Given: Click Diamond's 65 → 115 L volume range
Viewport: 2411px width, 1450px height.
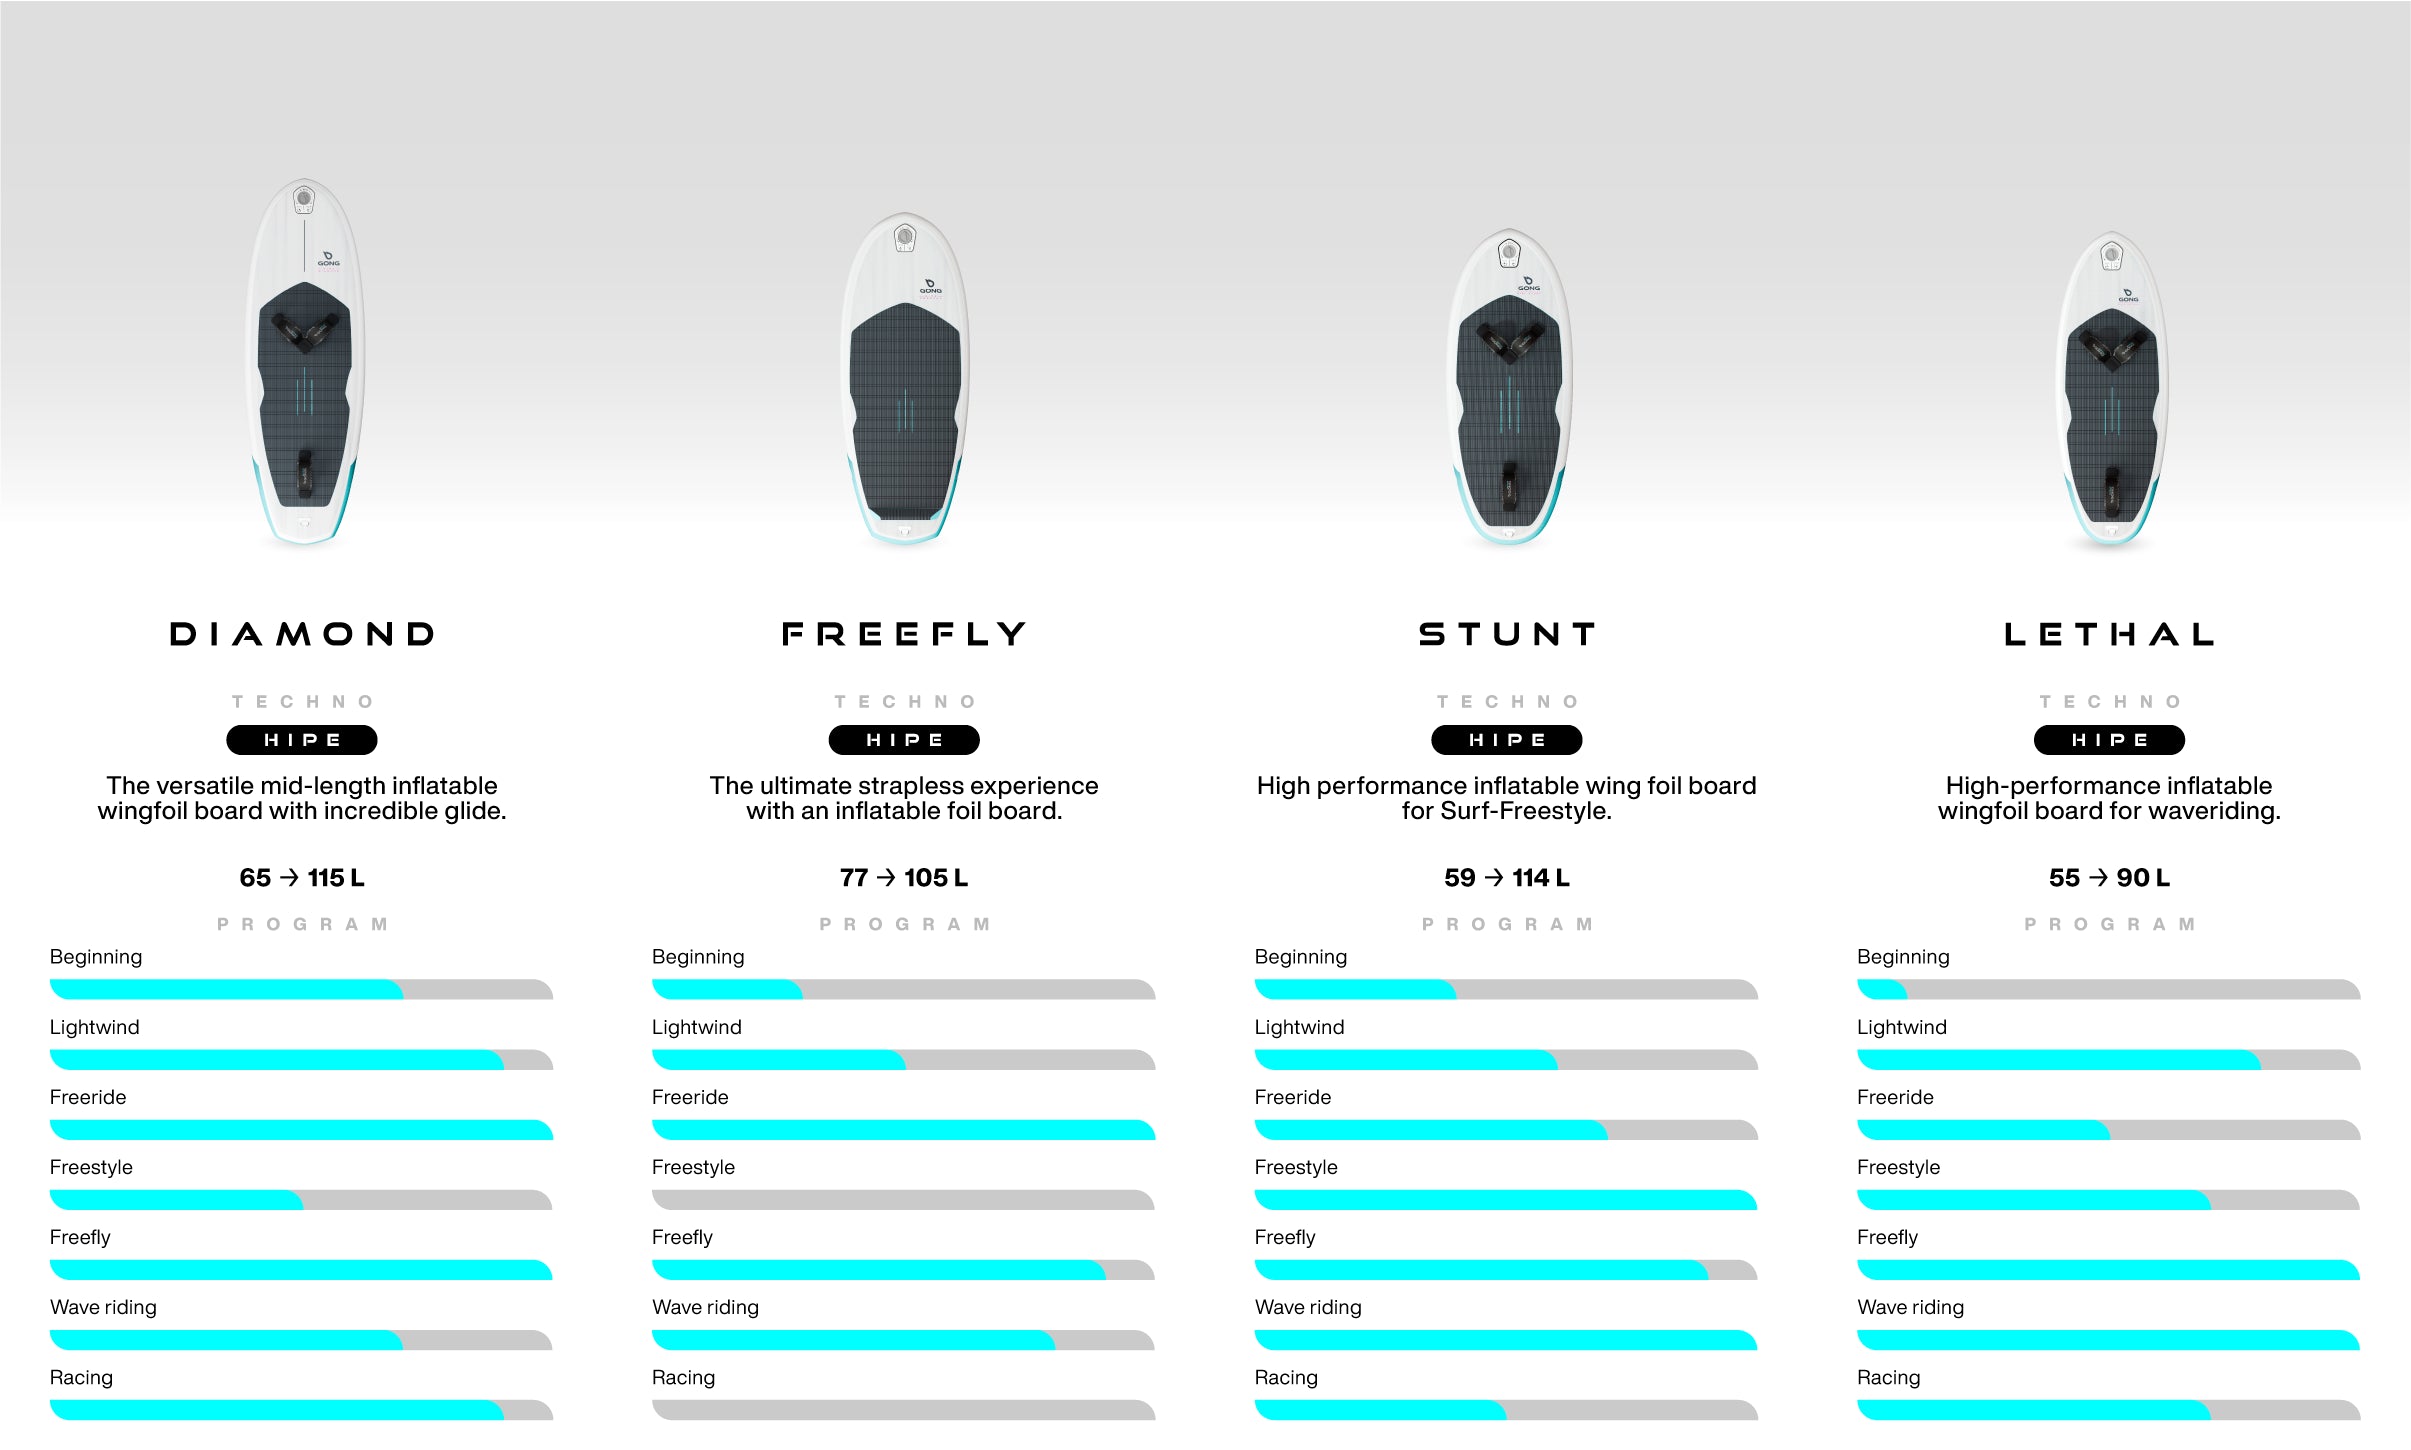Looking at the screenshot, I should pos(302,878).
